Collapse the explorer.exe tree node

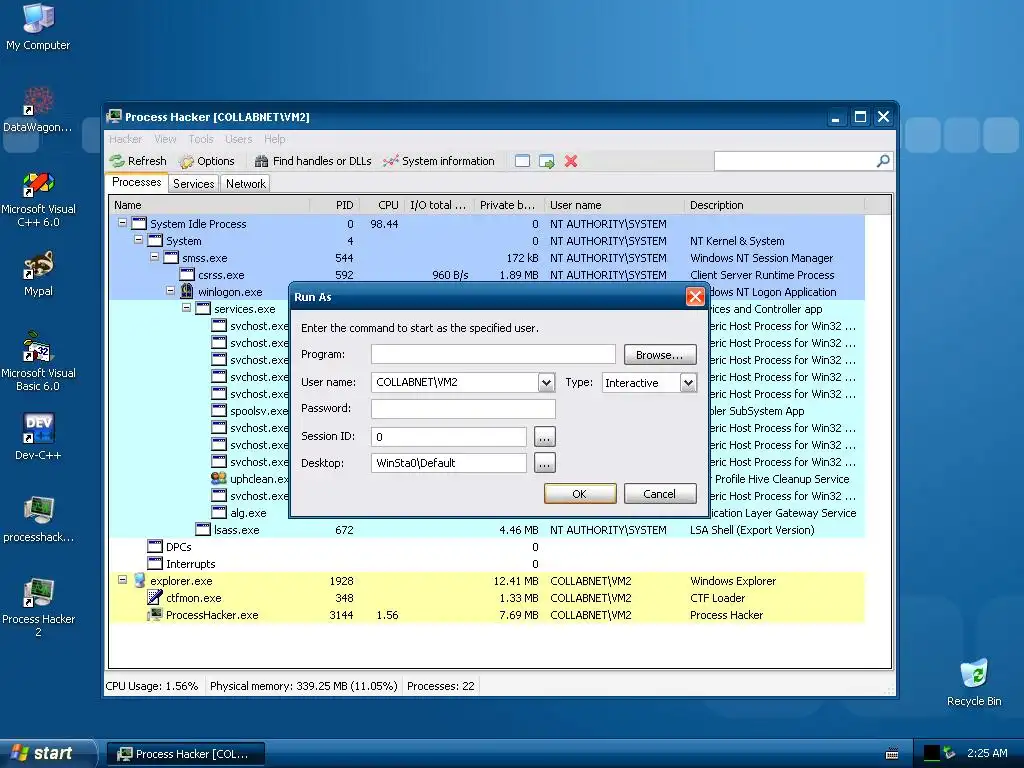pos(122,579)
